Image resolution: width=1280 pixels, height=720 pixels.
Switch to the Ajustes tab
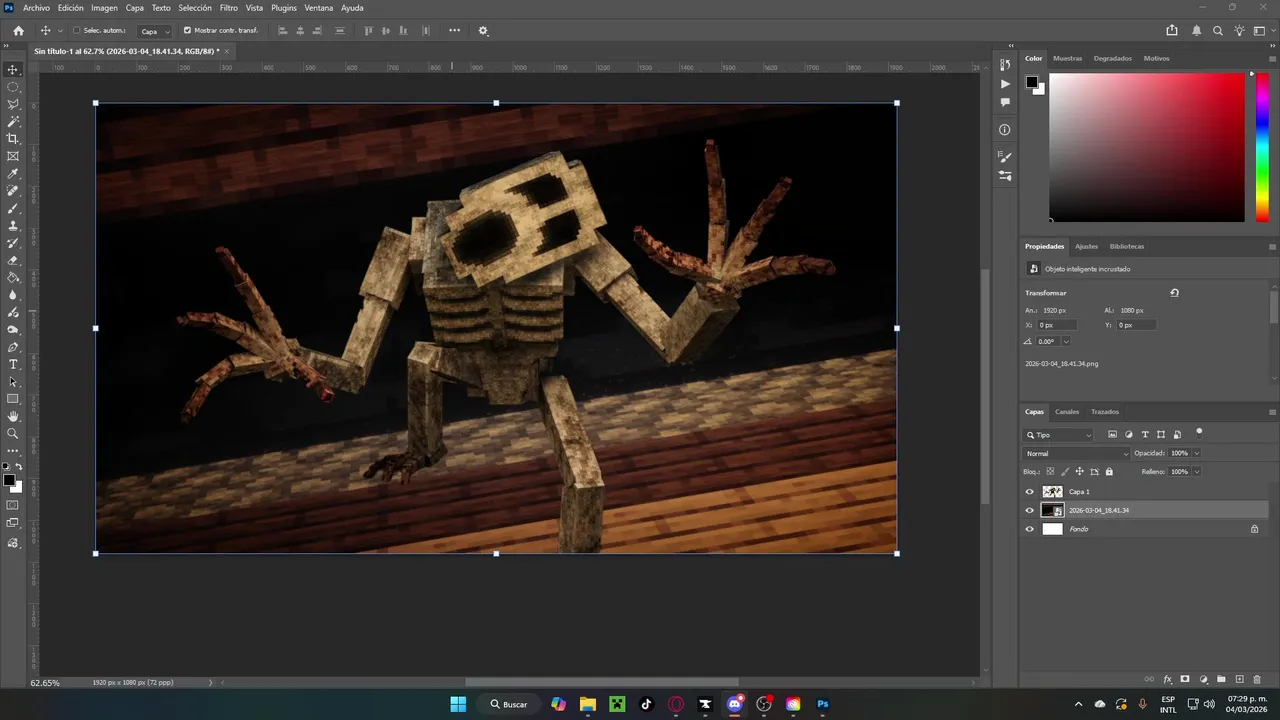(1086, 246)
